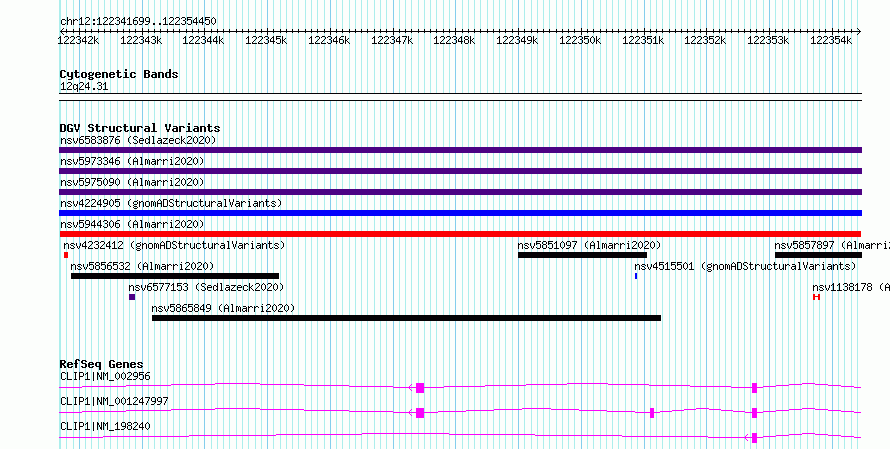The image size is (890, 449).
Task: Click the black nsv5851097 variant bar
Action: point(582,255)
